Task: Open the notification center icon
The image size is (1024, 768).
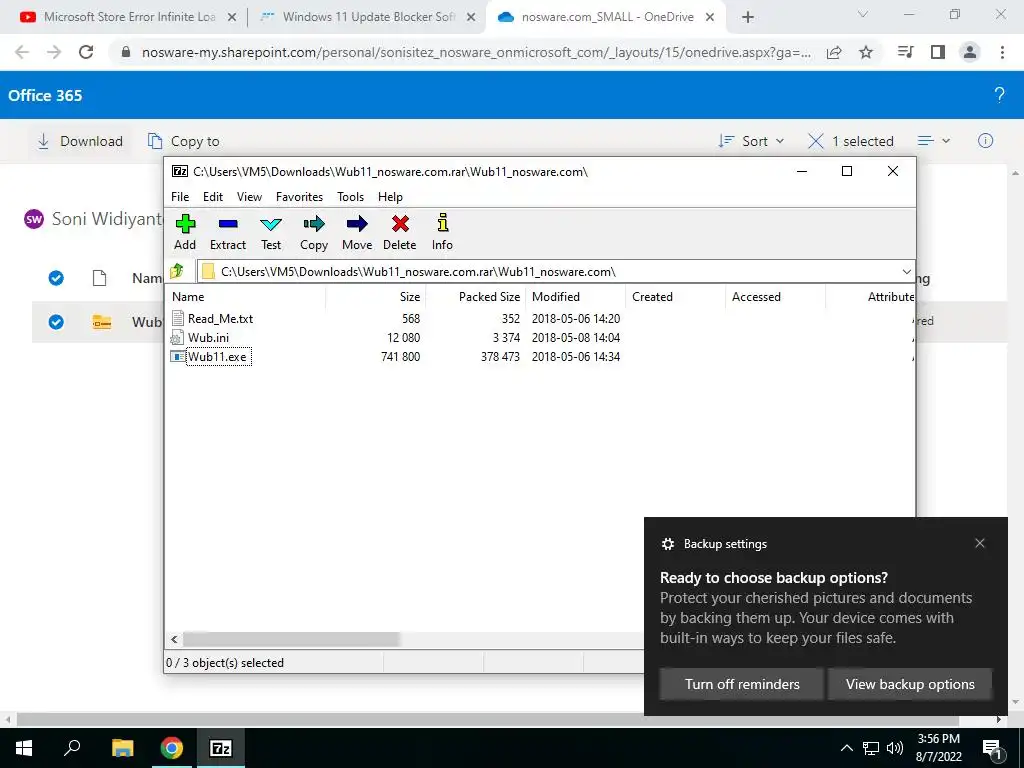Action: point(993,748)
